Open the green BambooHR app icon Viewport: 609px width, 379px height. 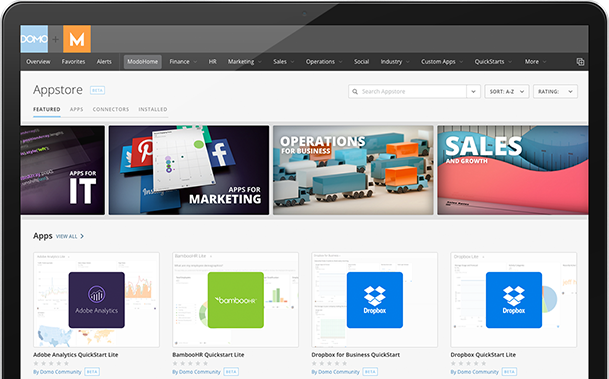click(x=236, y=300)
